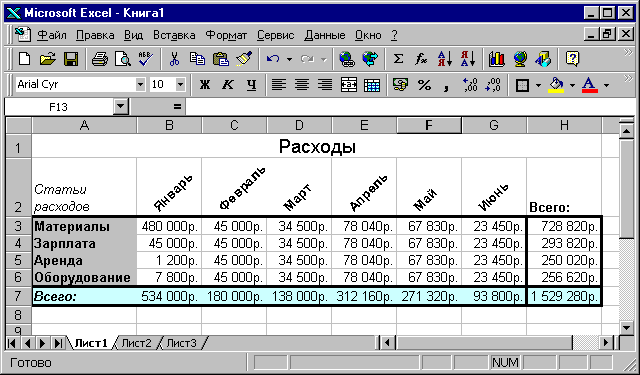Click the horizontal scrollbar right arrow

click(x=606, y=343)
